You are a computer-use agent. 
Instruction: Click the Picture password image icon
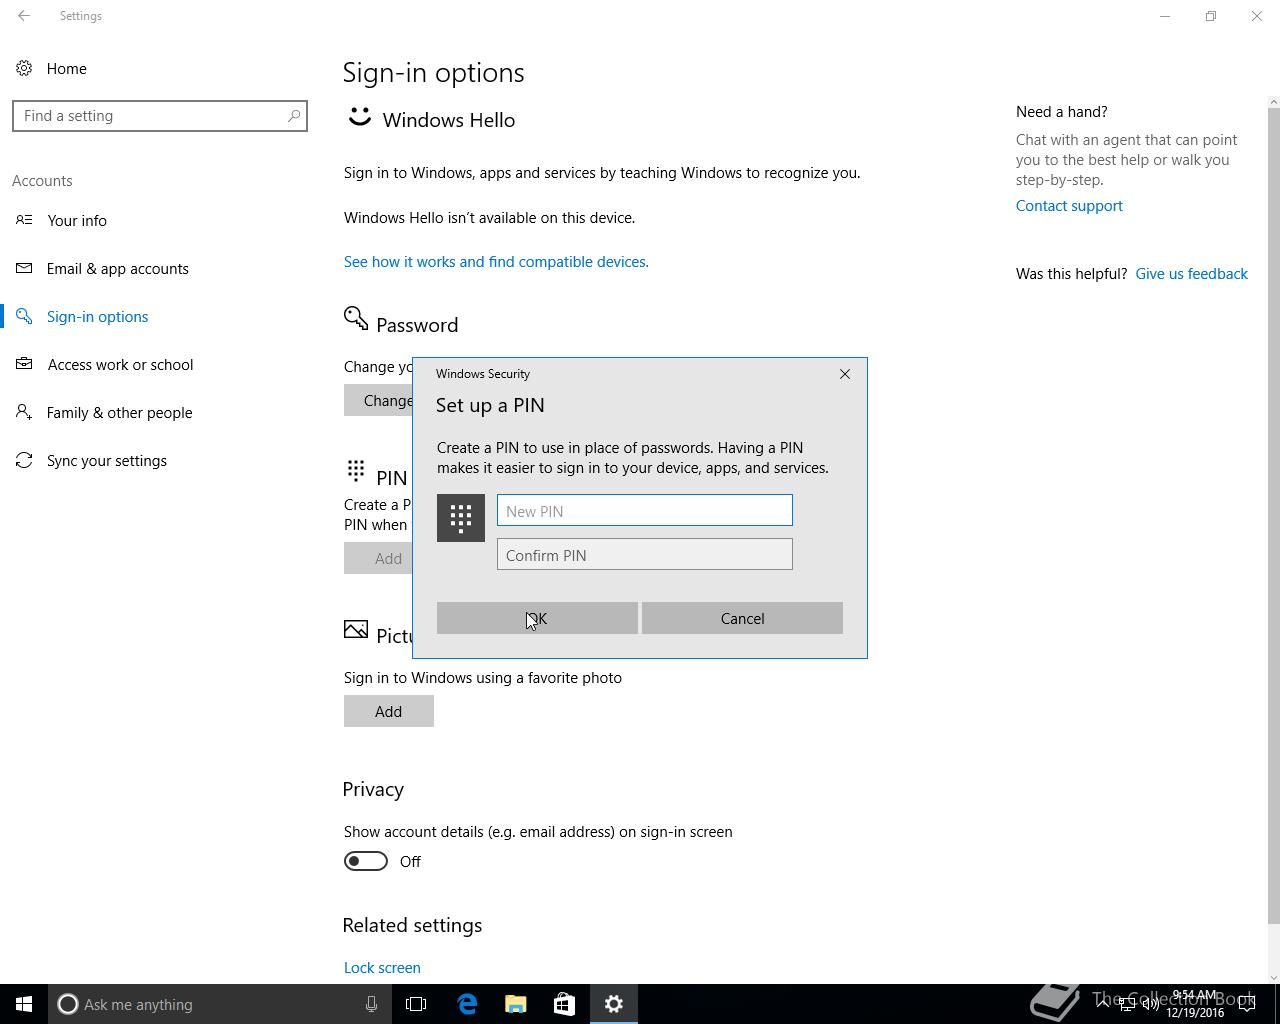click(x=356, y=629)
